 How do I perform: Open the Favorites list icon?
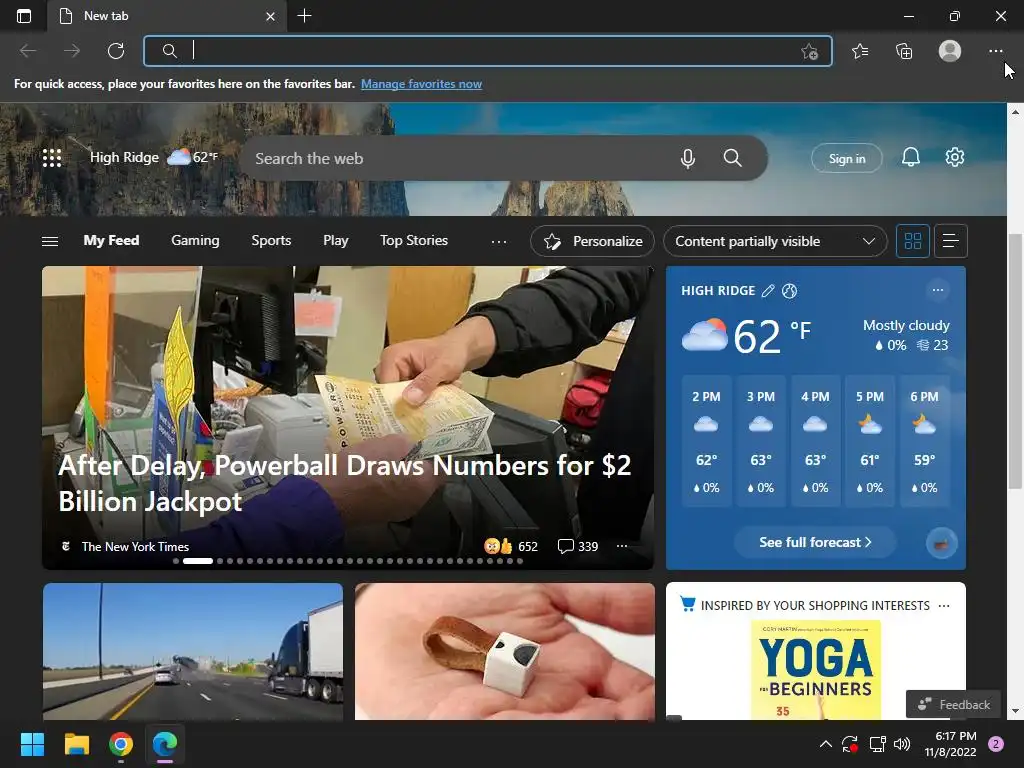pyautogui.click(x=860, y=51)
